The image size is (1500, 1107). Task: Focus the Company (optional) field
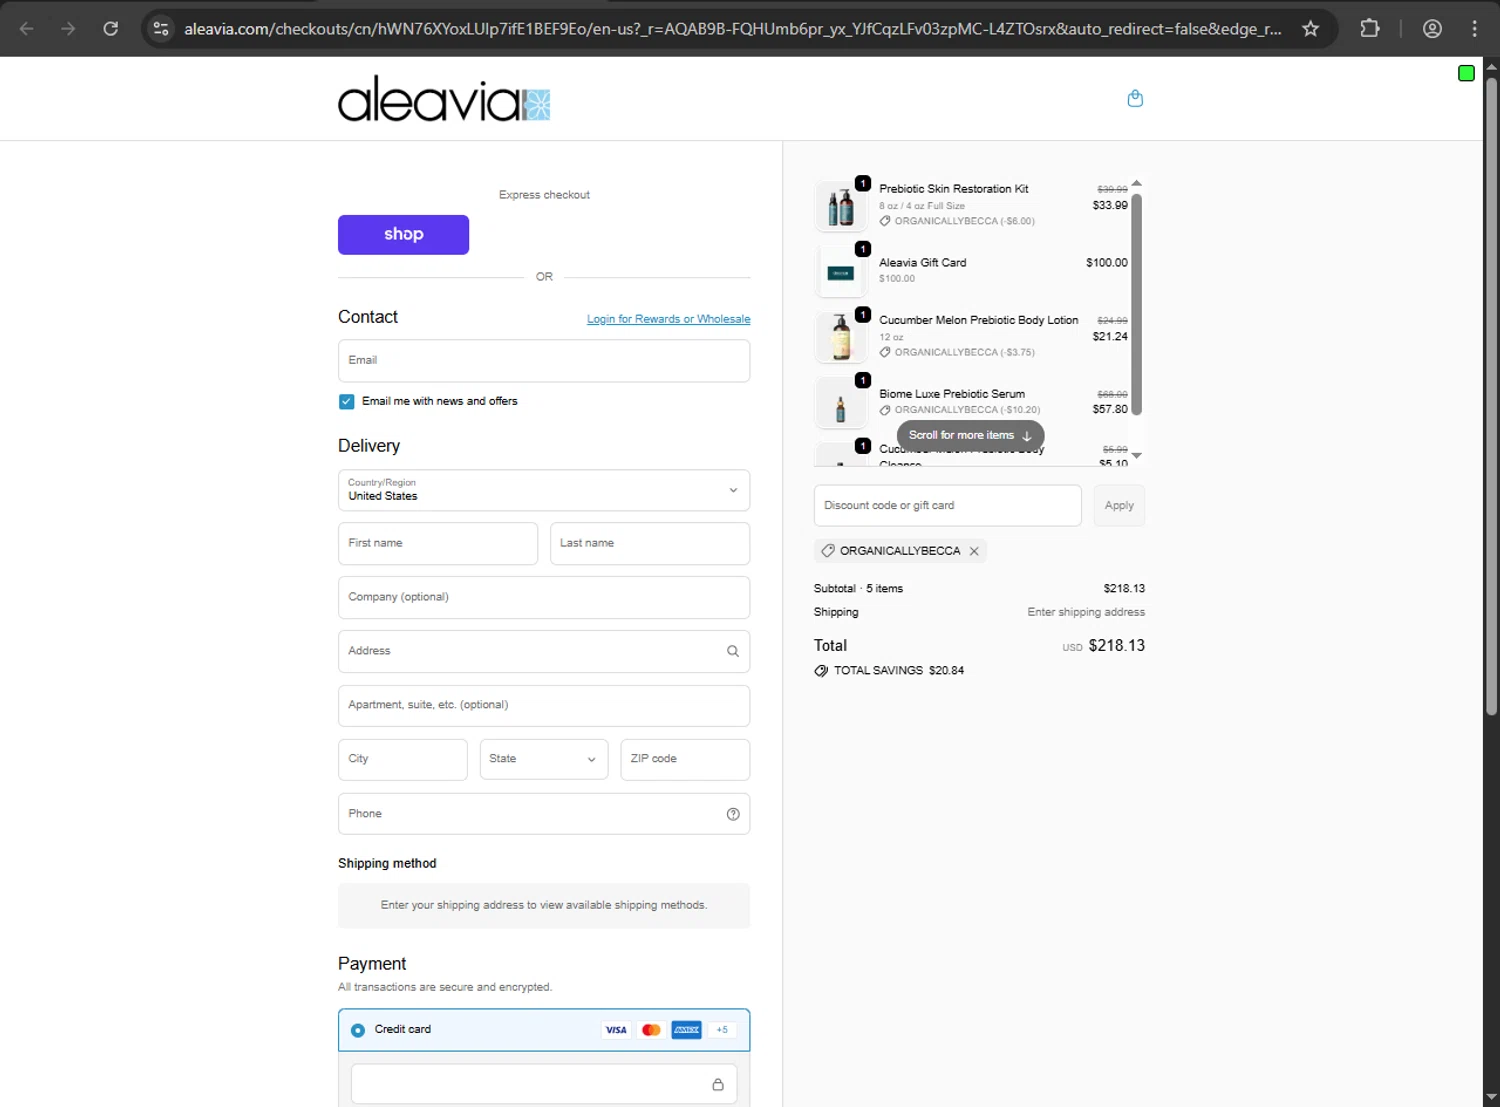[x=544, y=597]
